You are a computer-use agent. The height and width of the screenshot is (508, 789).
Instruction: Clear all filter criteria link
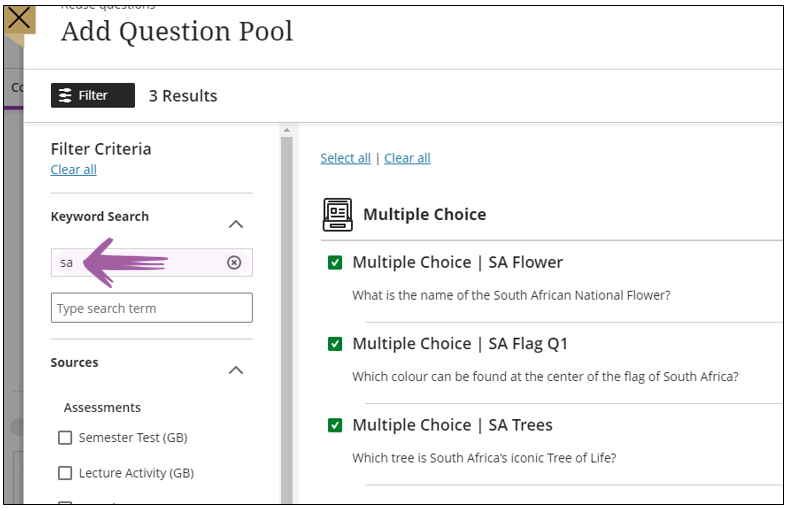coord(73,170)
